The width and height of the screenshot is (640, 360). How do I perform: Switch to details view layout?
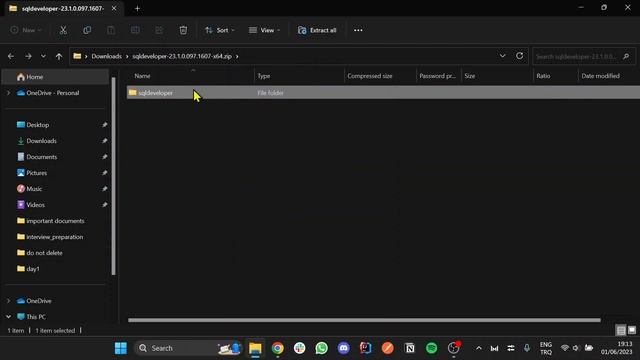pos(621,330)
